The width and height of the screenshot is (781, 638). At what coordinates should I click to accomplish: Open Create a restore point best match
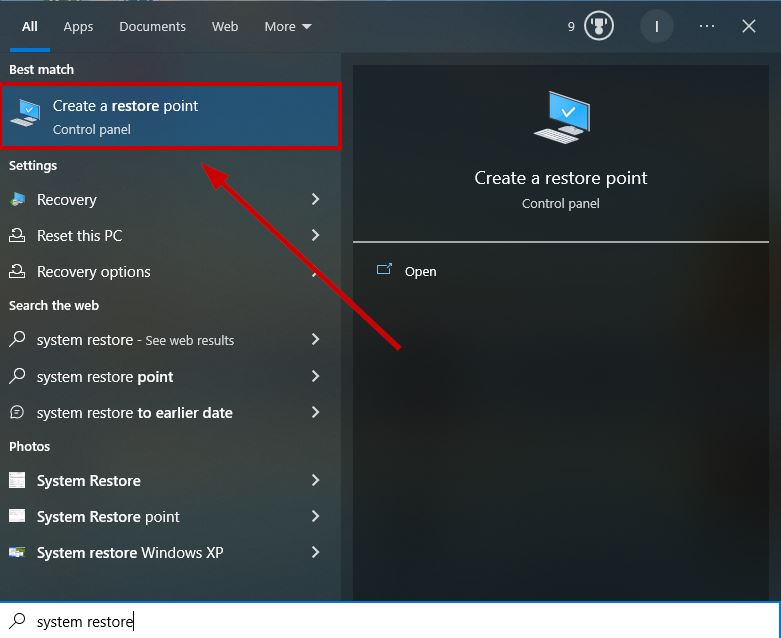[171, 117]
